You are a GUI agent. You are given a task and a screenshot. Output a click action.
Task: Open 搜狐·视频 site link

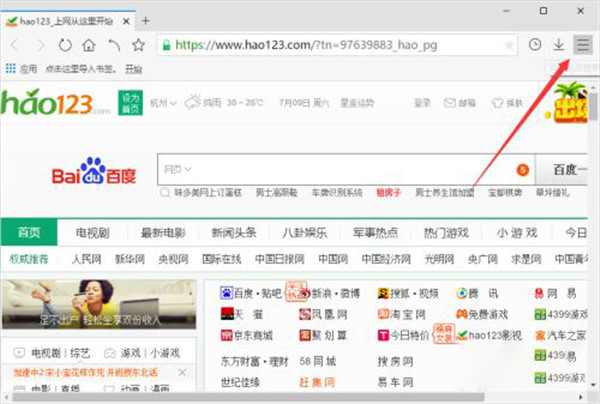coord(408,293)
